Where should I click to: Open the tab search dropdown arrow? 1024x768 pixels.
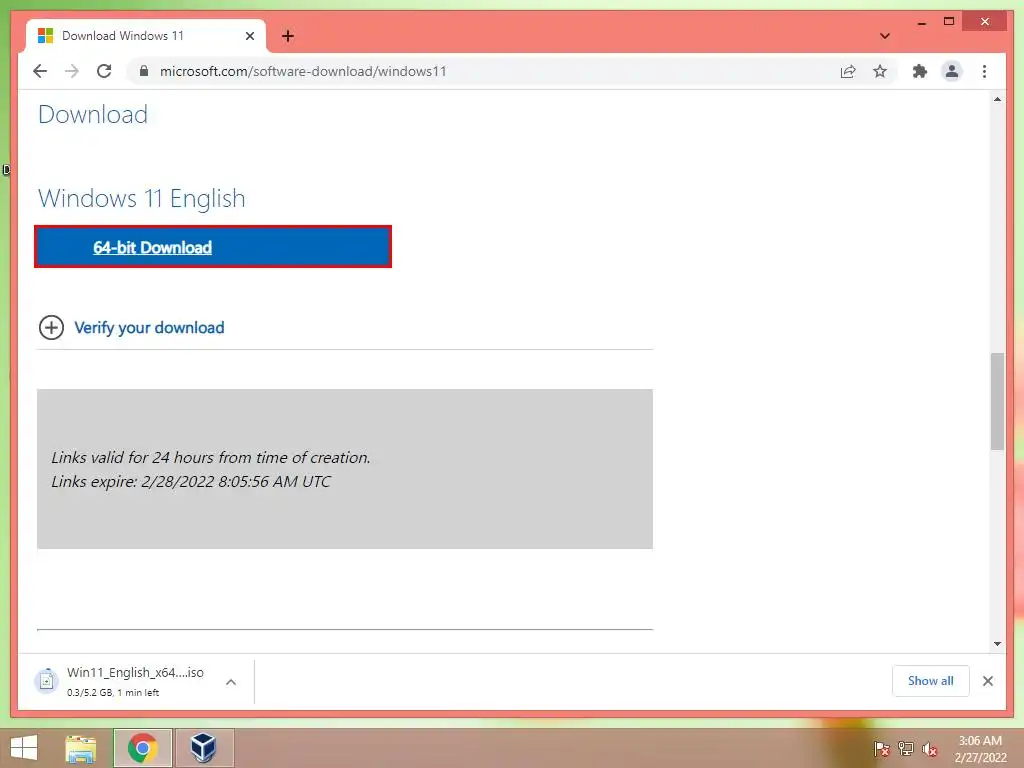pyautogui.click(x=885, y=36)
